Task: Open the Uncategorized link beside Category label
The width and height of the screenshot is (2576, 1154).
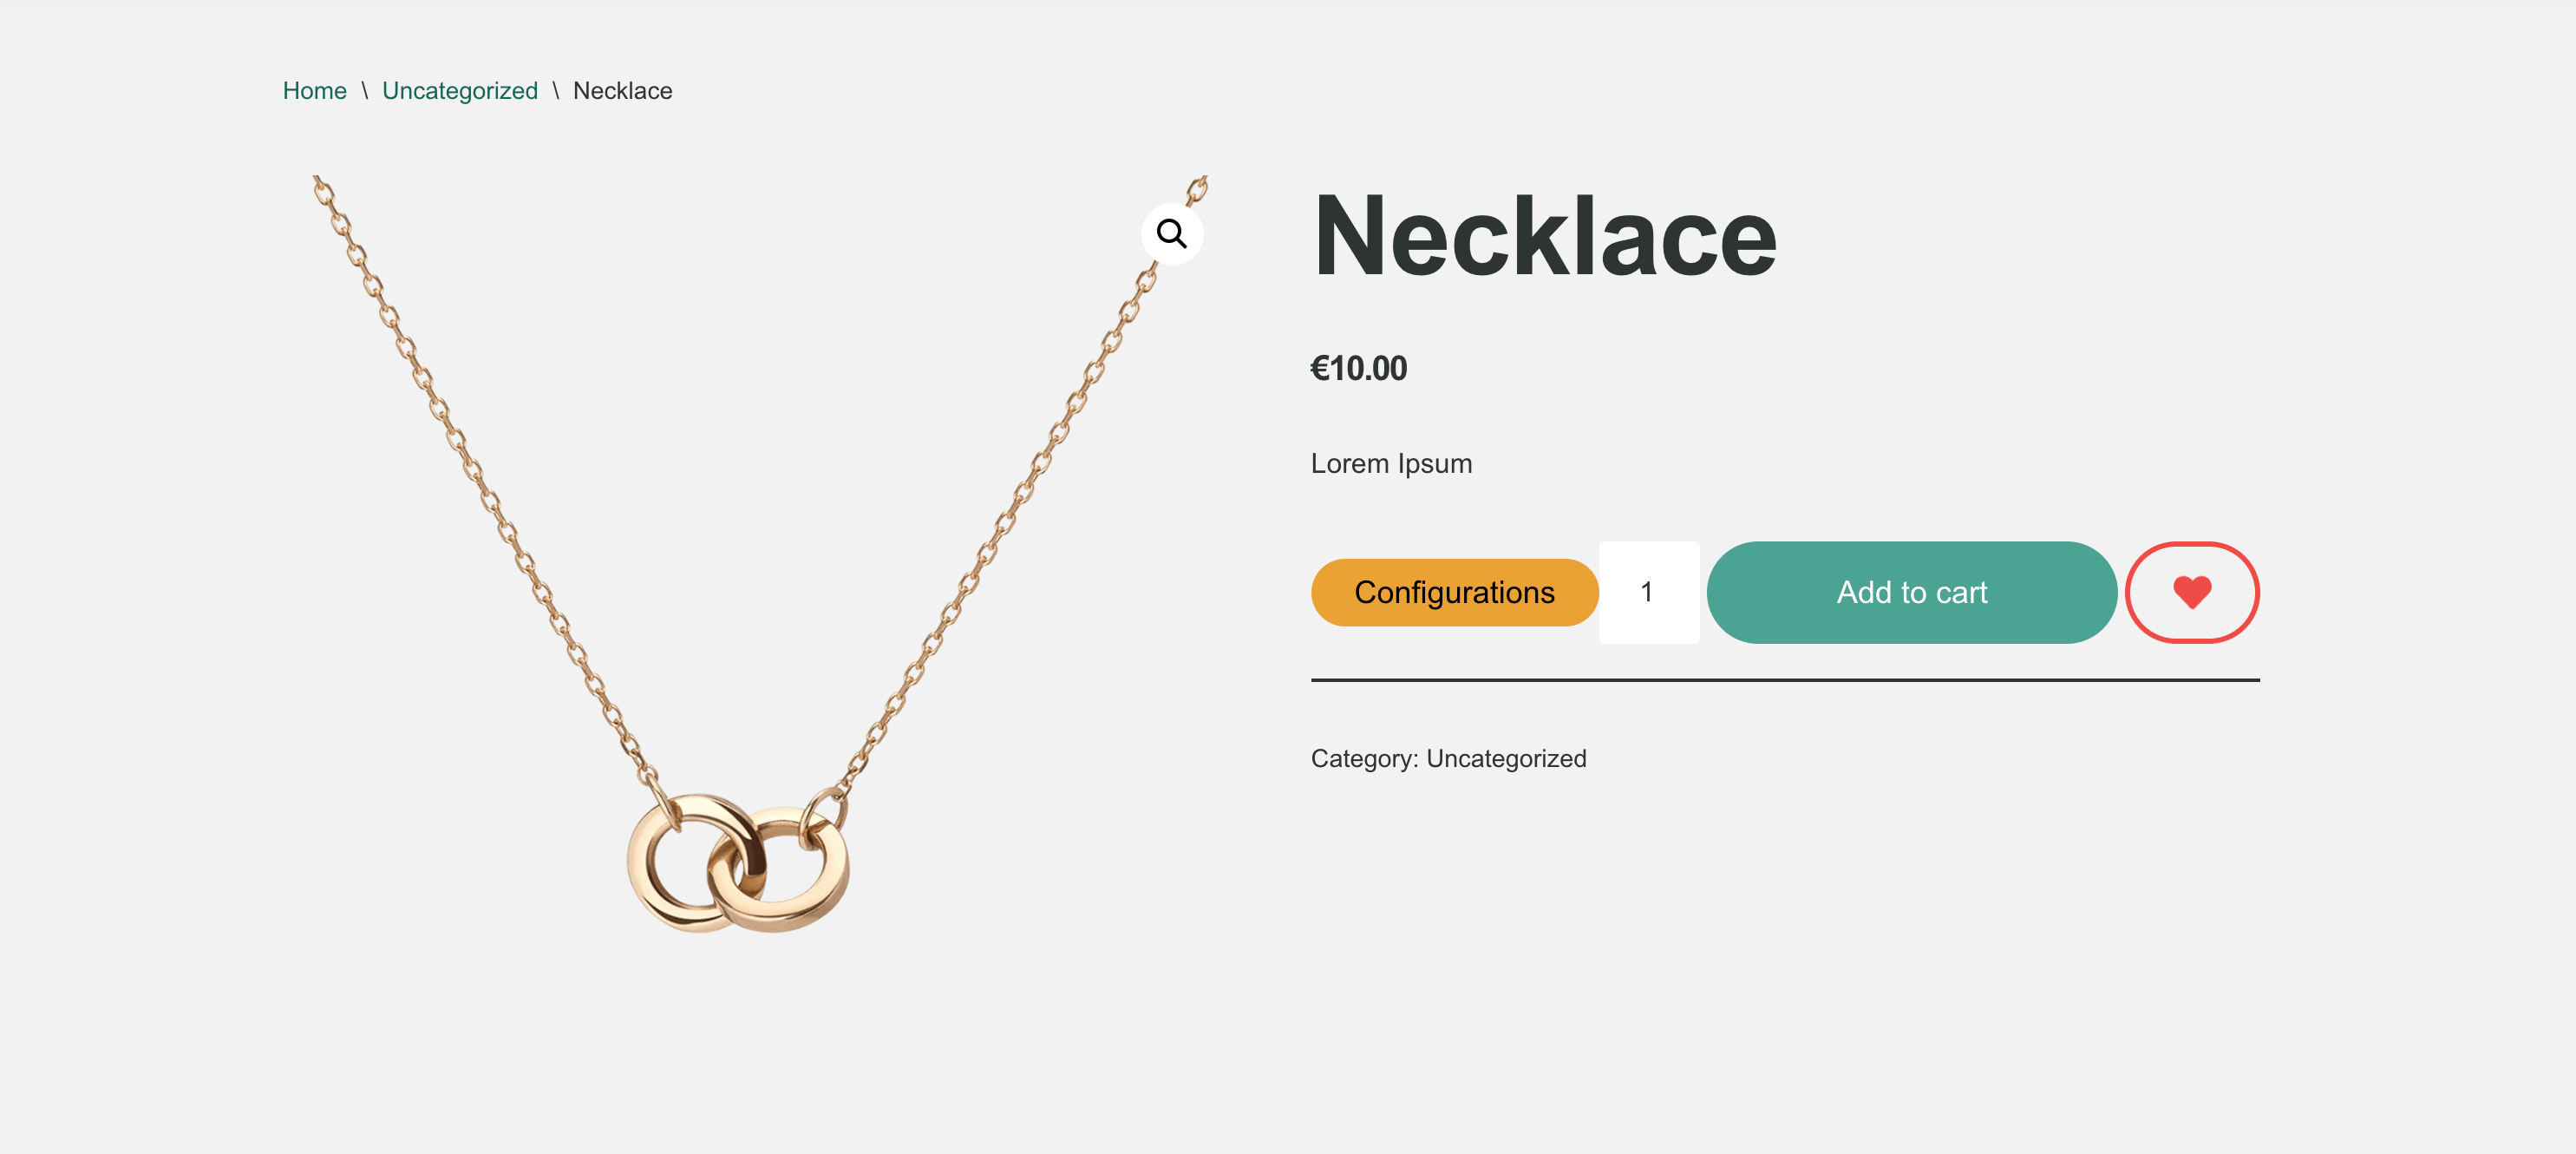Action: click(1506, 758)
